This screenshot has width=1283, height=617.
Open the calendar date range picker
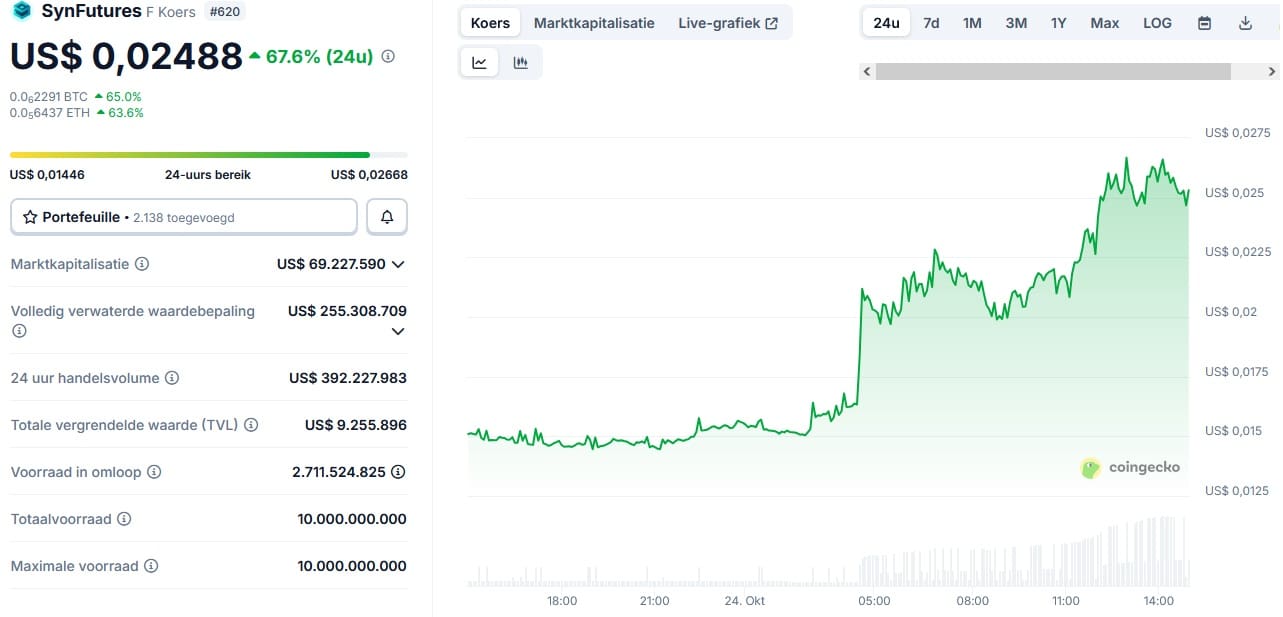(x=1204, y=23)
